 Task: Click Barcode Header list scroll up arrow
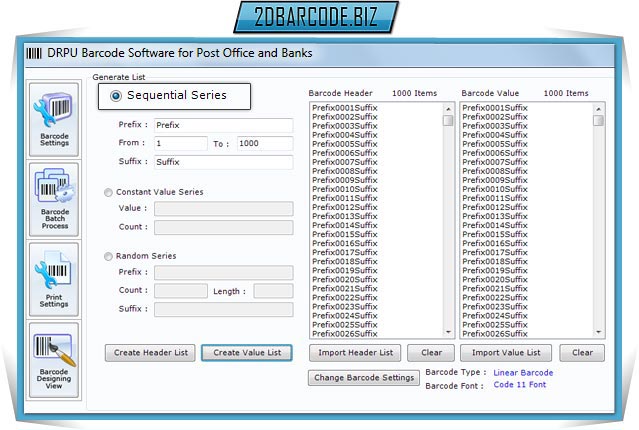click(448, 109)
